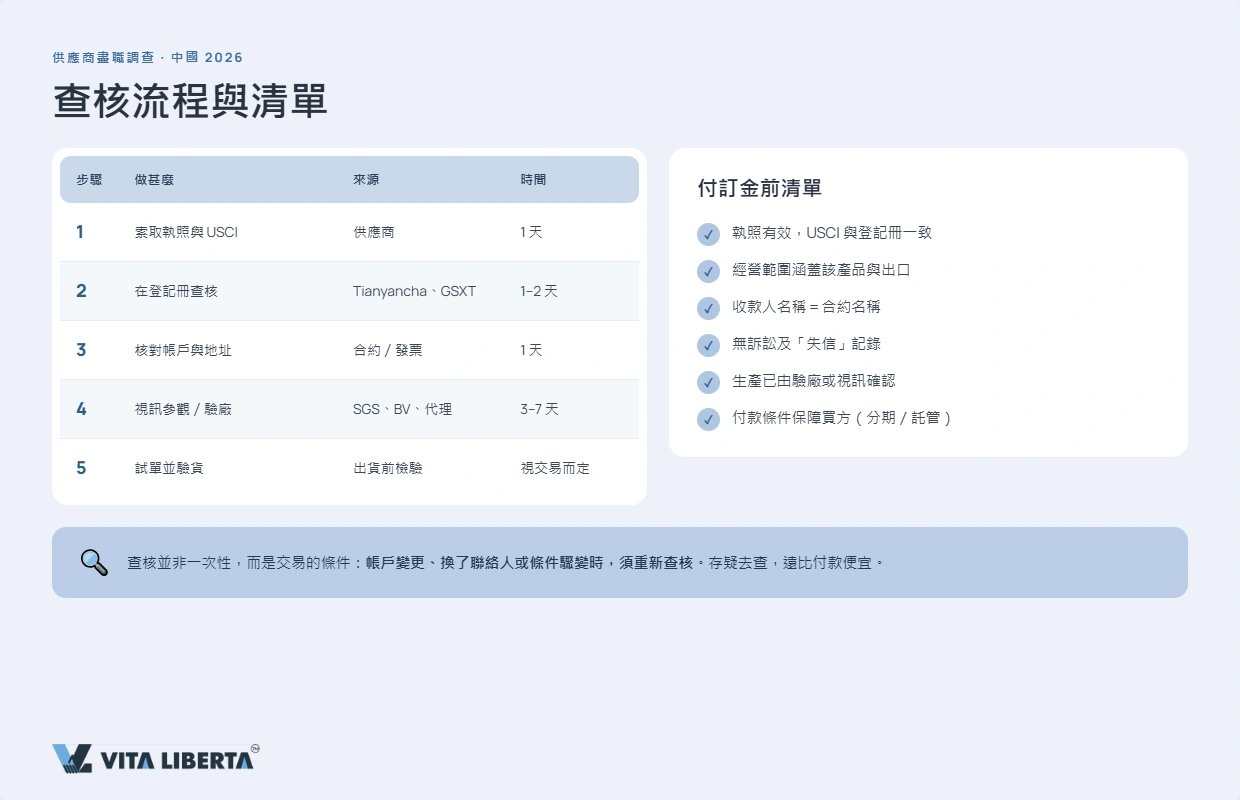Click the time cell 1 天 in the 合約 / 發票 row
Screen dimensions: 1240x800
pos(531,350)
